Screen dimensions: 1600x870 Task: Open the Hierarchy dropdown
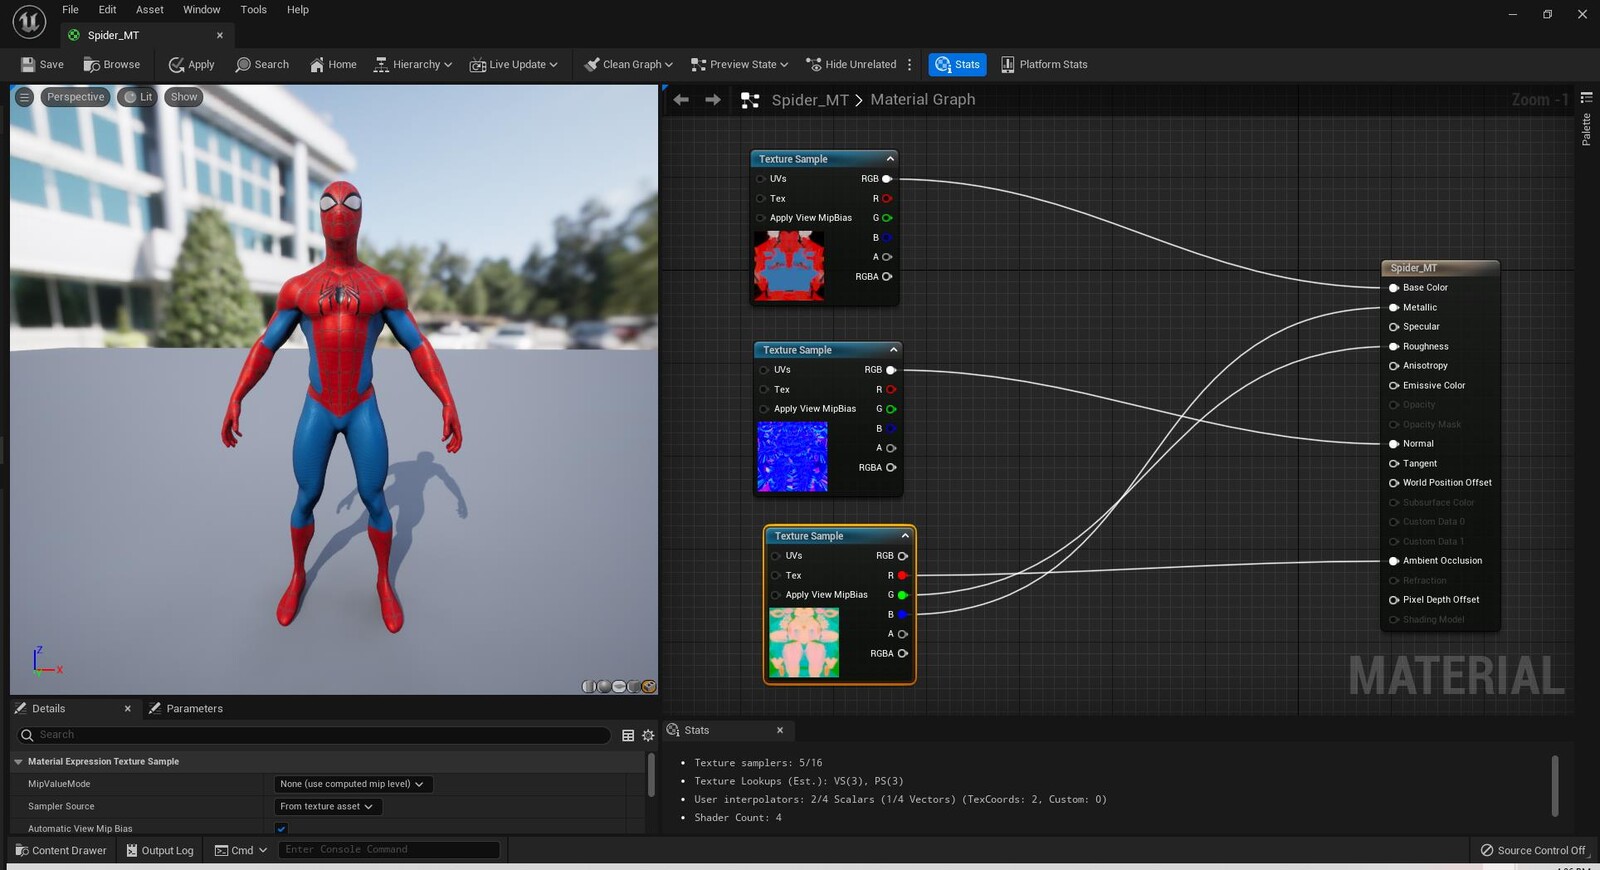point(412,64)
